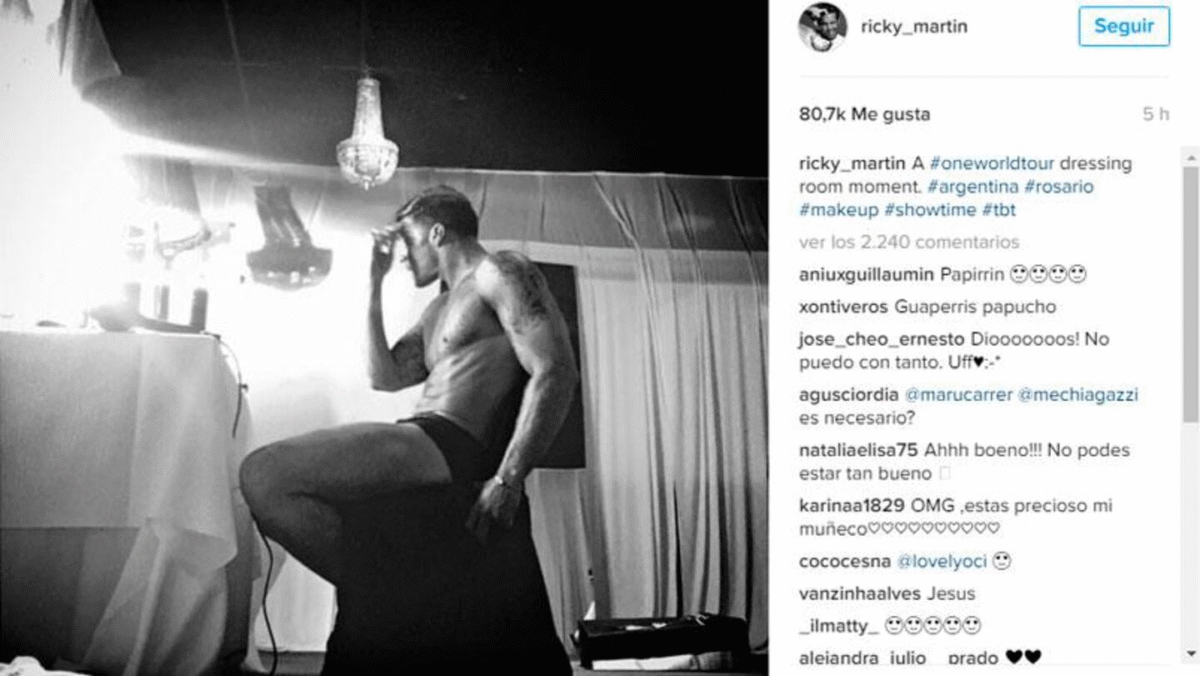
Task: Click the Seguir follow button
Action: click(x=1124, y=27)
